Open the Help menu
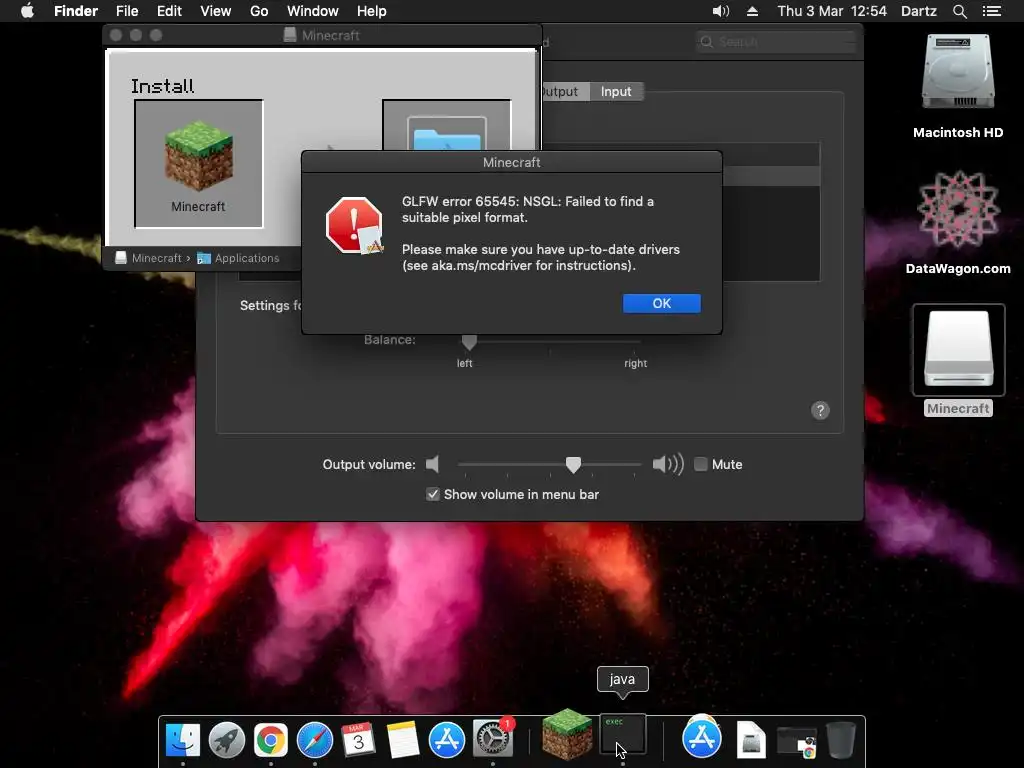The height and width of the screenshot is (768, 1024). (372, 11)
